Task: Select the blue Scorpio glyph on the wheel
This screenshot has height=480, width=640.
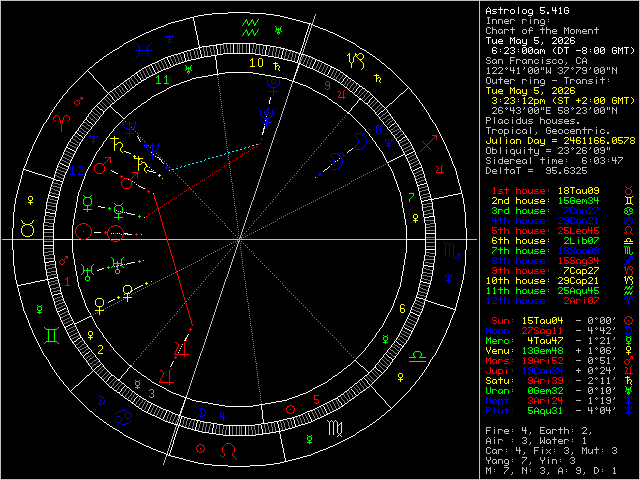Action: pos(452,249)
